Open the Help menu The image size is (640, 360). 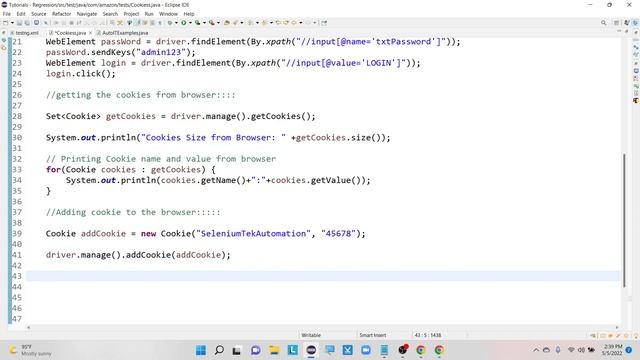[189, 14]
